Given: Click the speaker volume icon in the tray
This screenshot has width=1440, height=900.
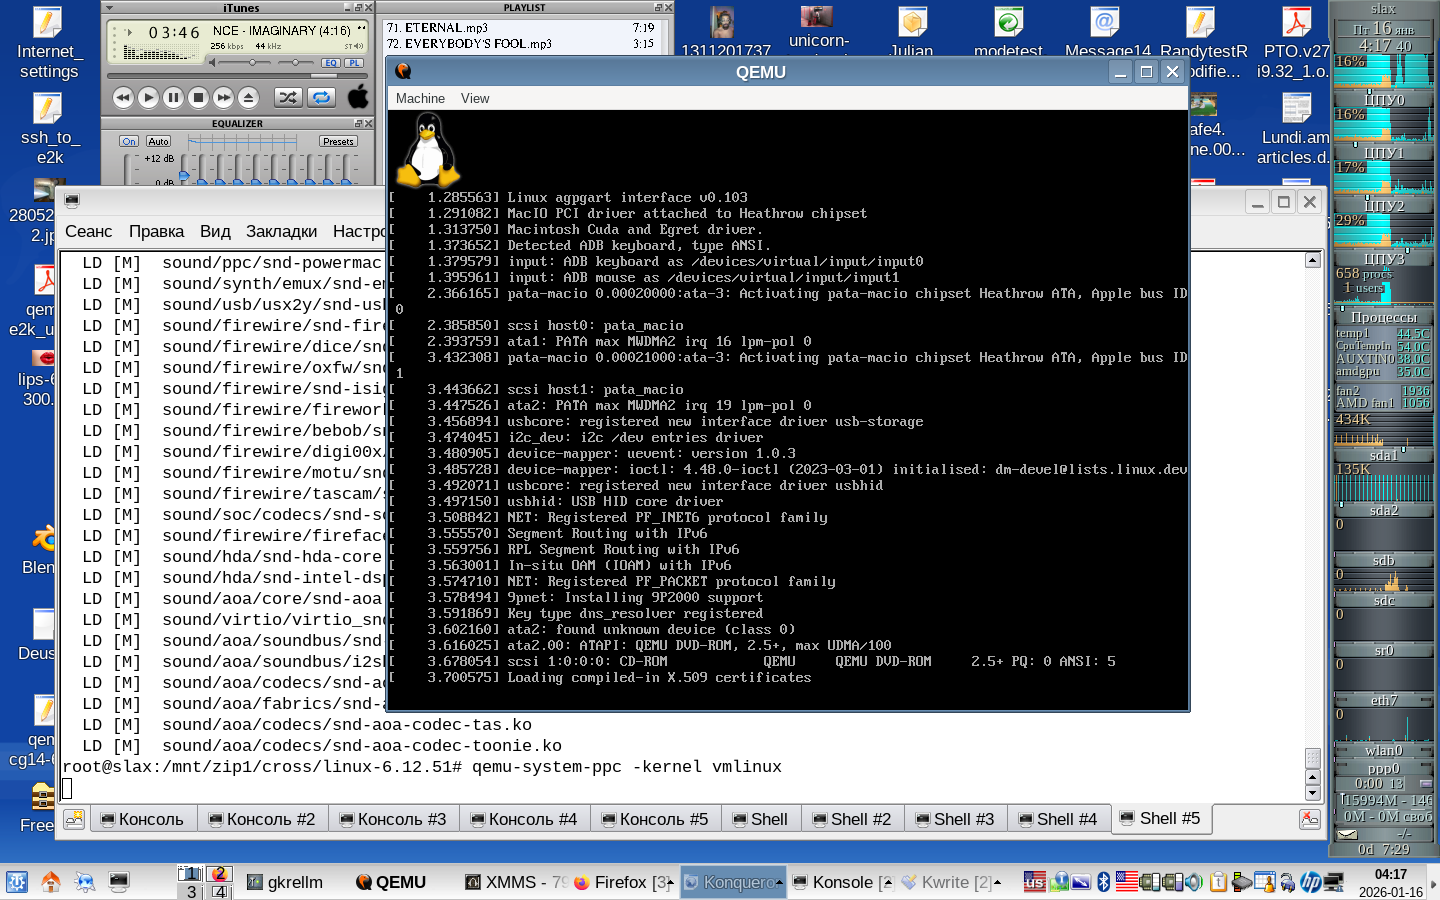Looking at the screenshot, I should tap(1193, 881).
